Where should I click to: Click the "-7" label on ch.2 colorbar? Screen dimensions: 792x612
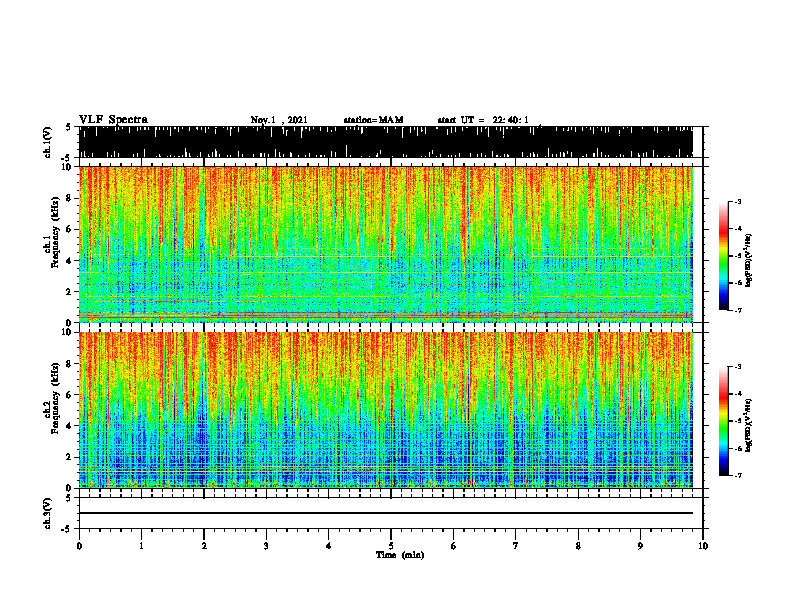(x=738, y=475)
